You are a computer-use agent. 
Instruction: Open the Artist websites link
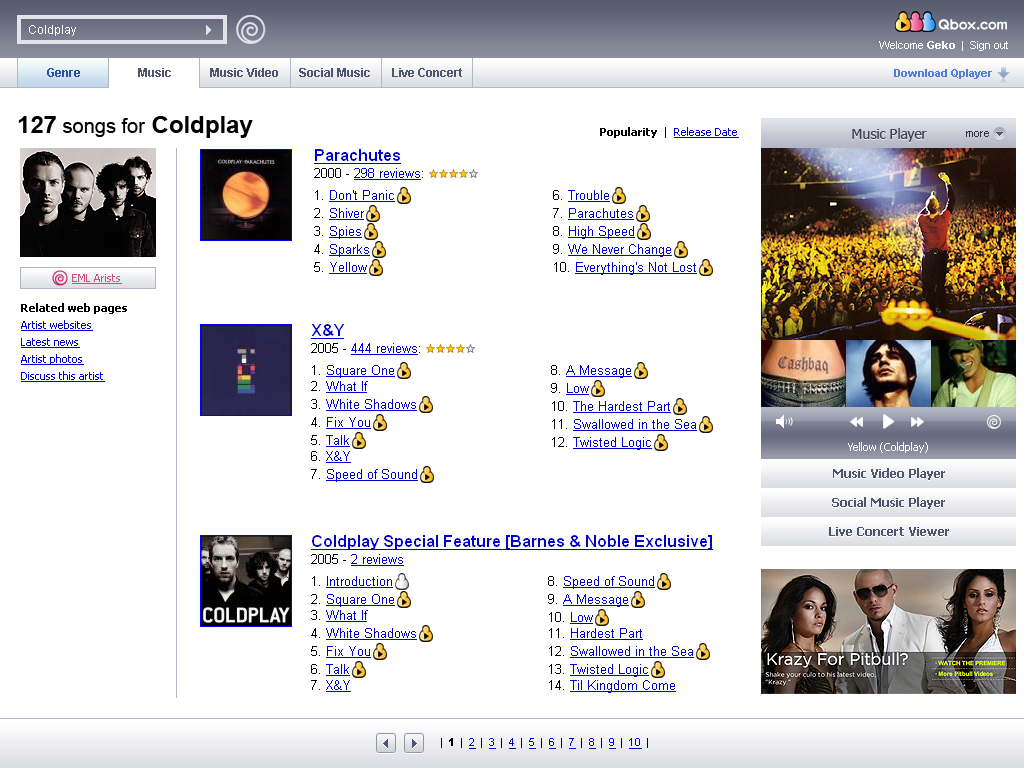click(x=56, y=325)
